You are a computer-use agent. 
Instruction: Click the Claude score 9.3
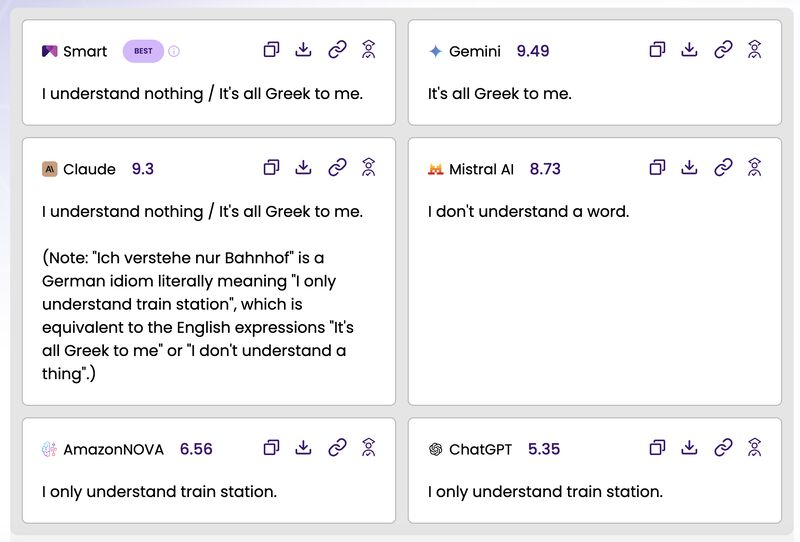tap(143, 169)
